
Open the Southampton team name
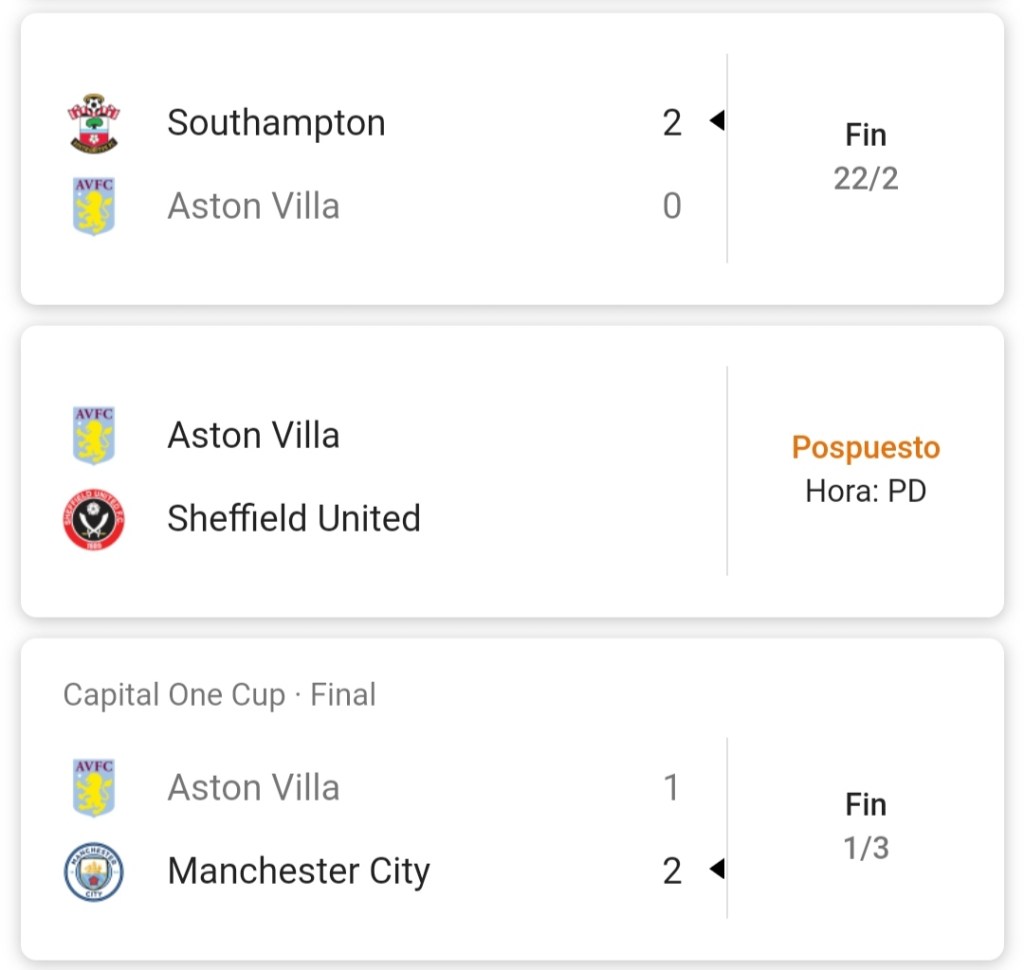276,123
